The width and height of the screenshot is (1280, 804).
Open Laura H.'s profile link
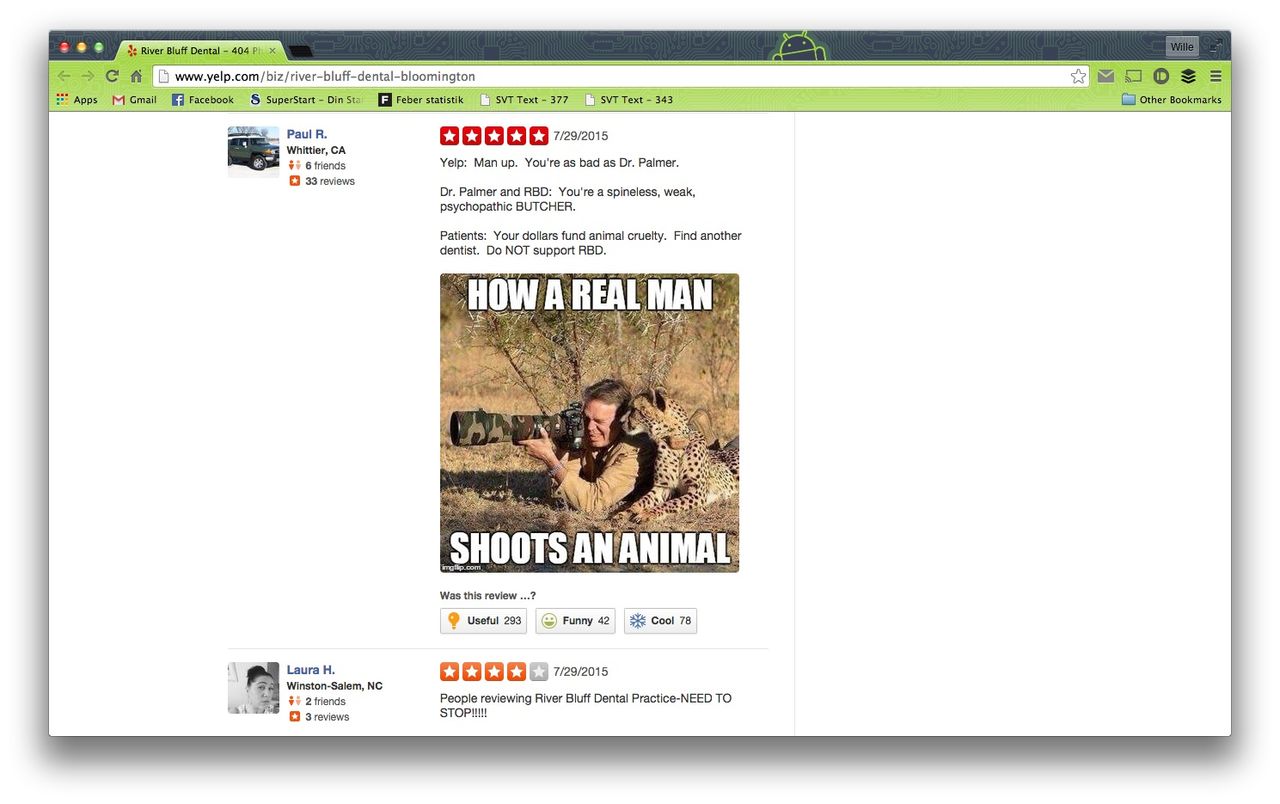pyautogui.click(x=310, y=670)
